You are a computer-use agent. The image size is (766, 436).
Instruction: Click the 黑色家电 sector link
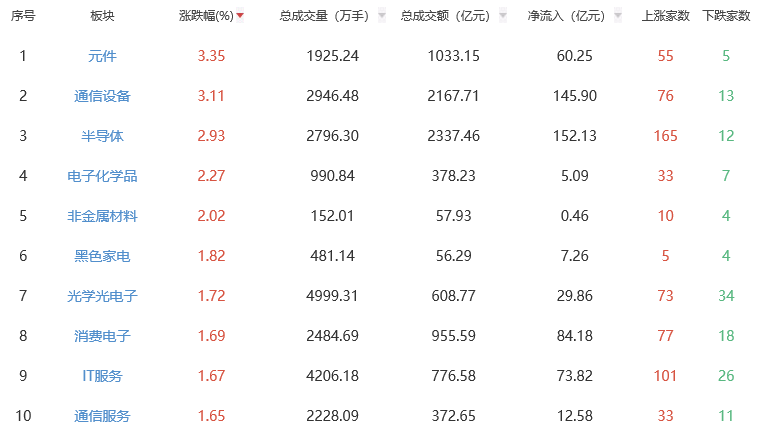pyautogui.click(x=102, y=256)
